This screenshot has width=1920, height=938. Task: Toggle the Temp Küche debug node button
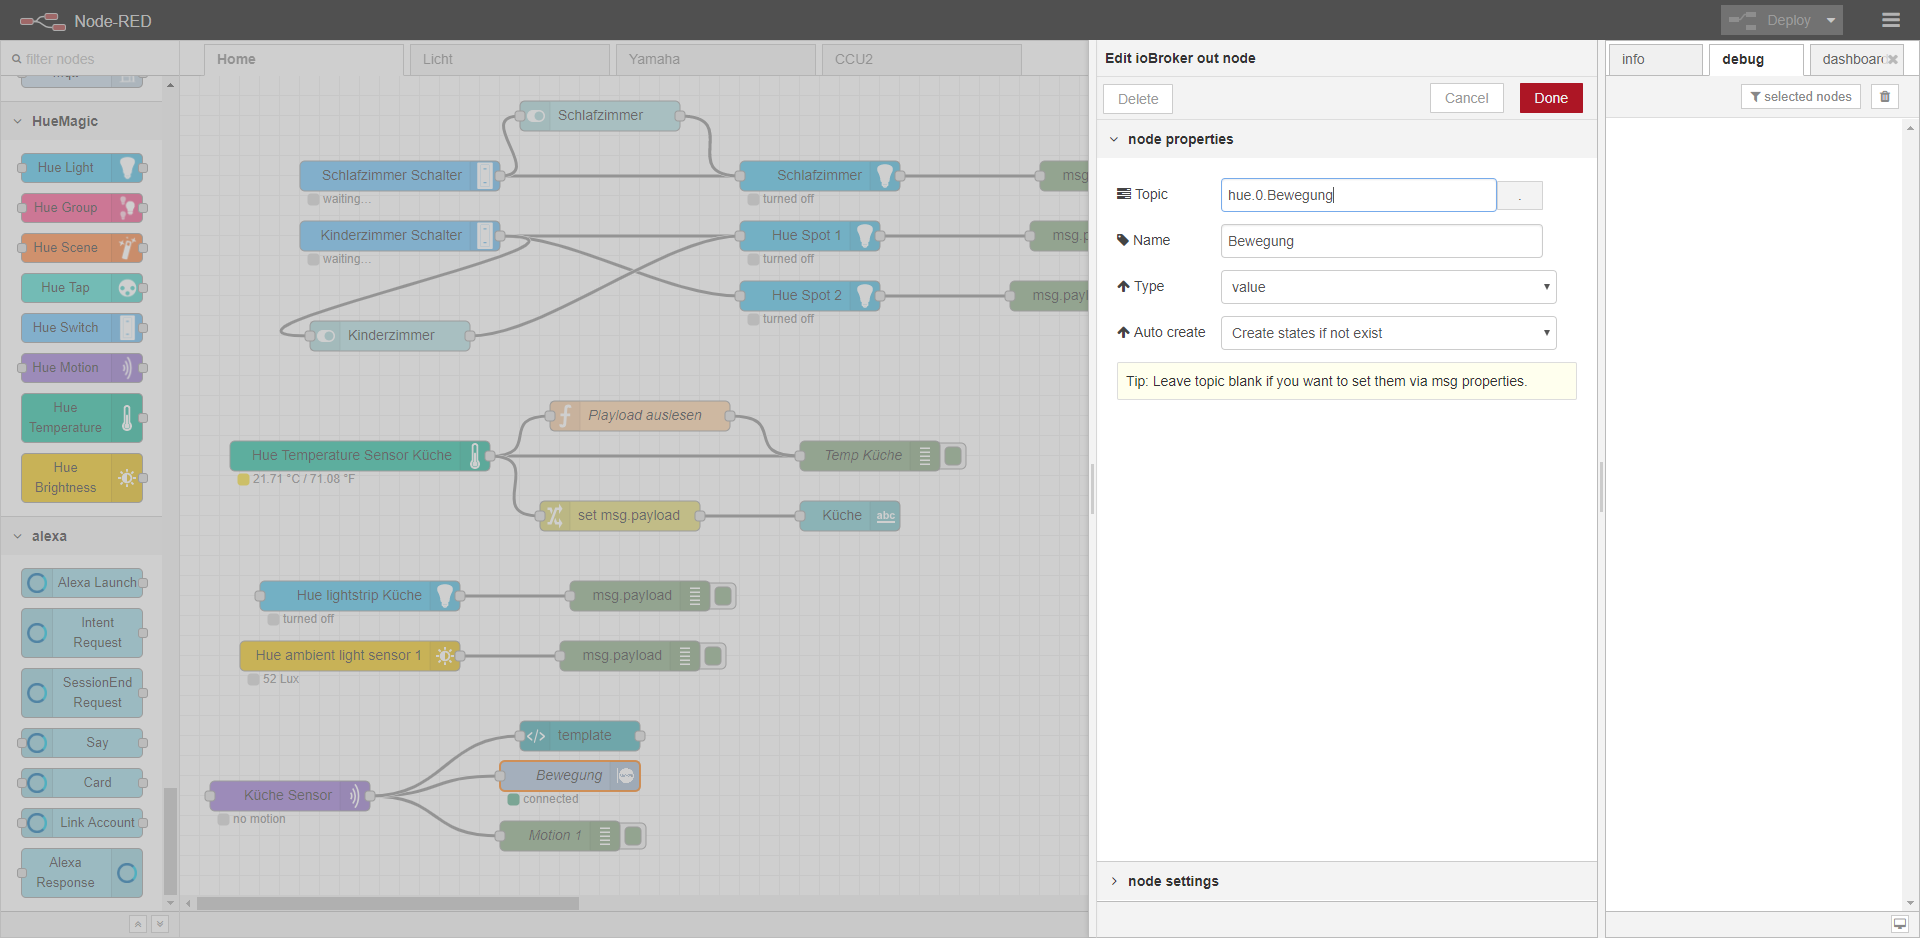(953, 456)
